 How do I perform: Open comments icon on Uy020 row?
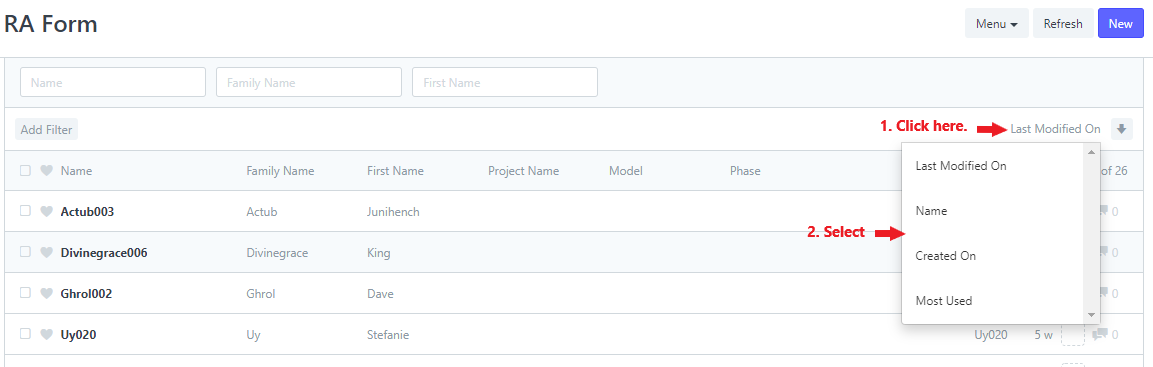pos(1099,335)
